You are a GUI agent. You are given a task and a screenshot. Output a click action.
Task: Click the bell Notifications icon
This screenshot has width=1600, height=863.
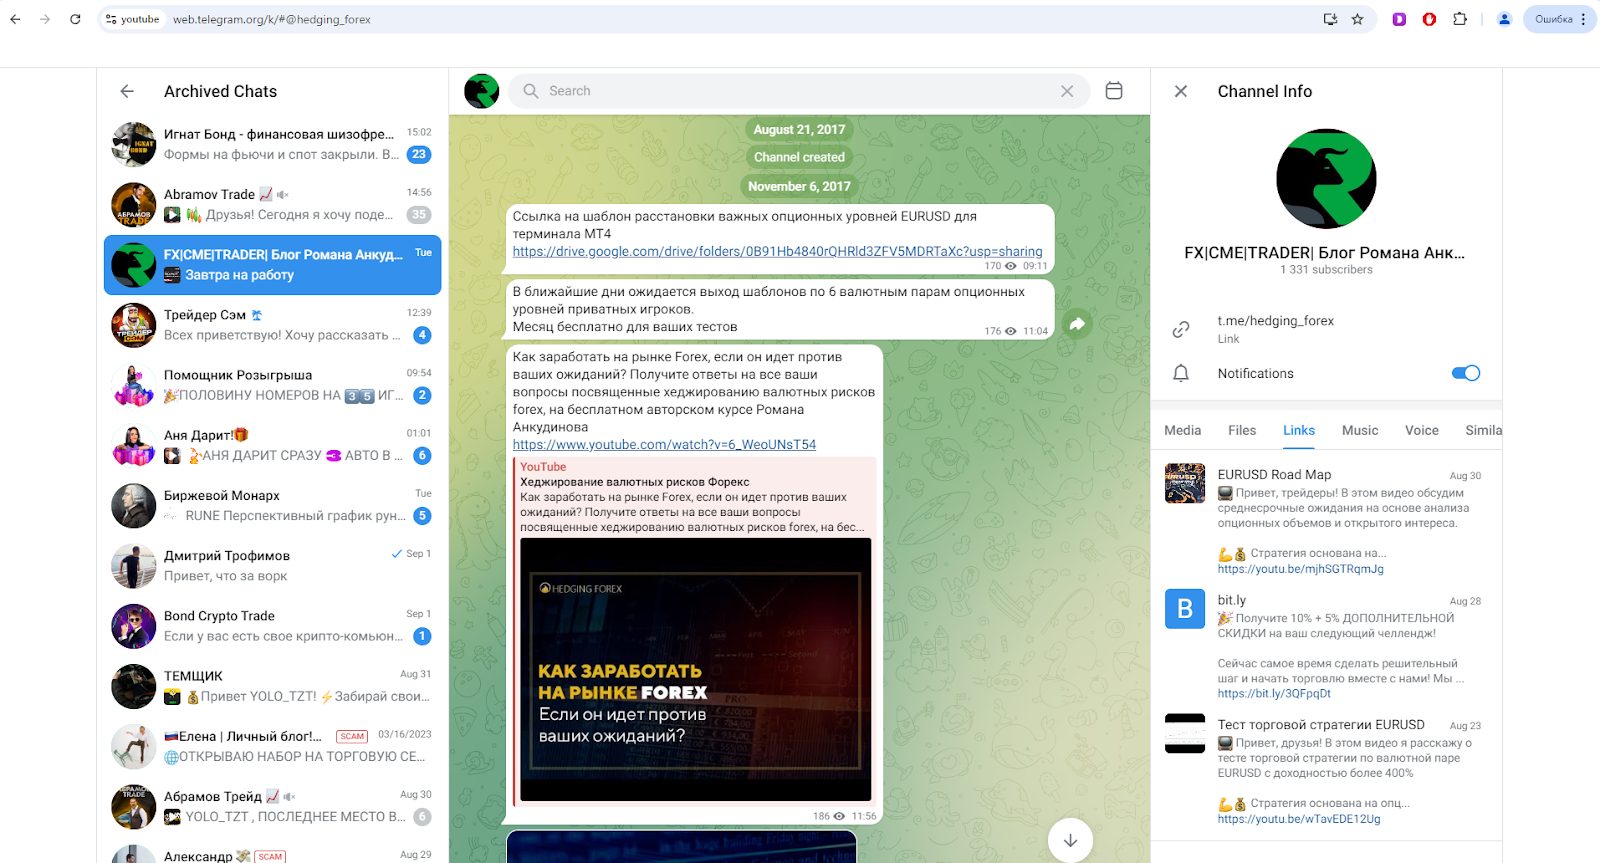(1181, 373)
